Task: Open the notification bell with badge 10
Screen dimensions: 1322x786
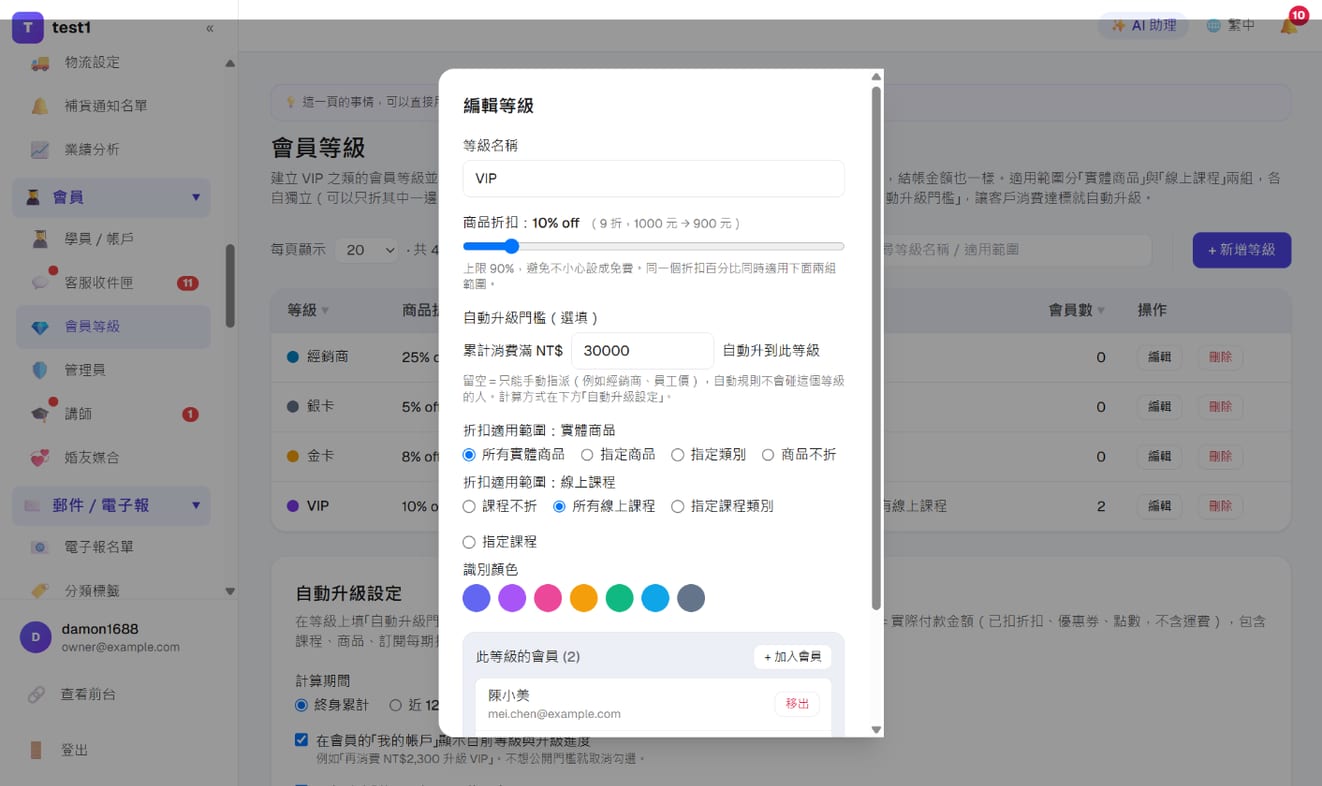Action: [x=1289, y=25]
